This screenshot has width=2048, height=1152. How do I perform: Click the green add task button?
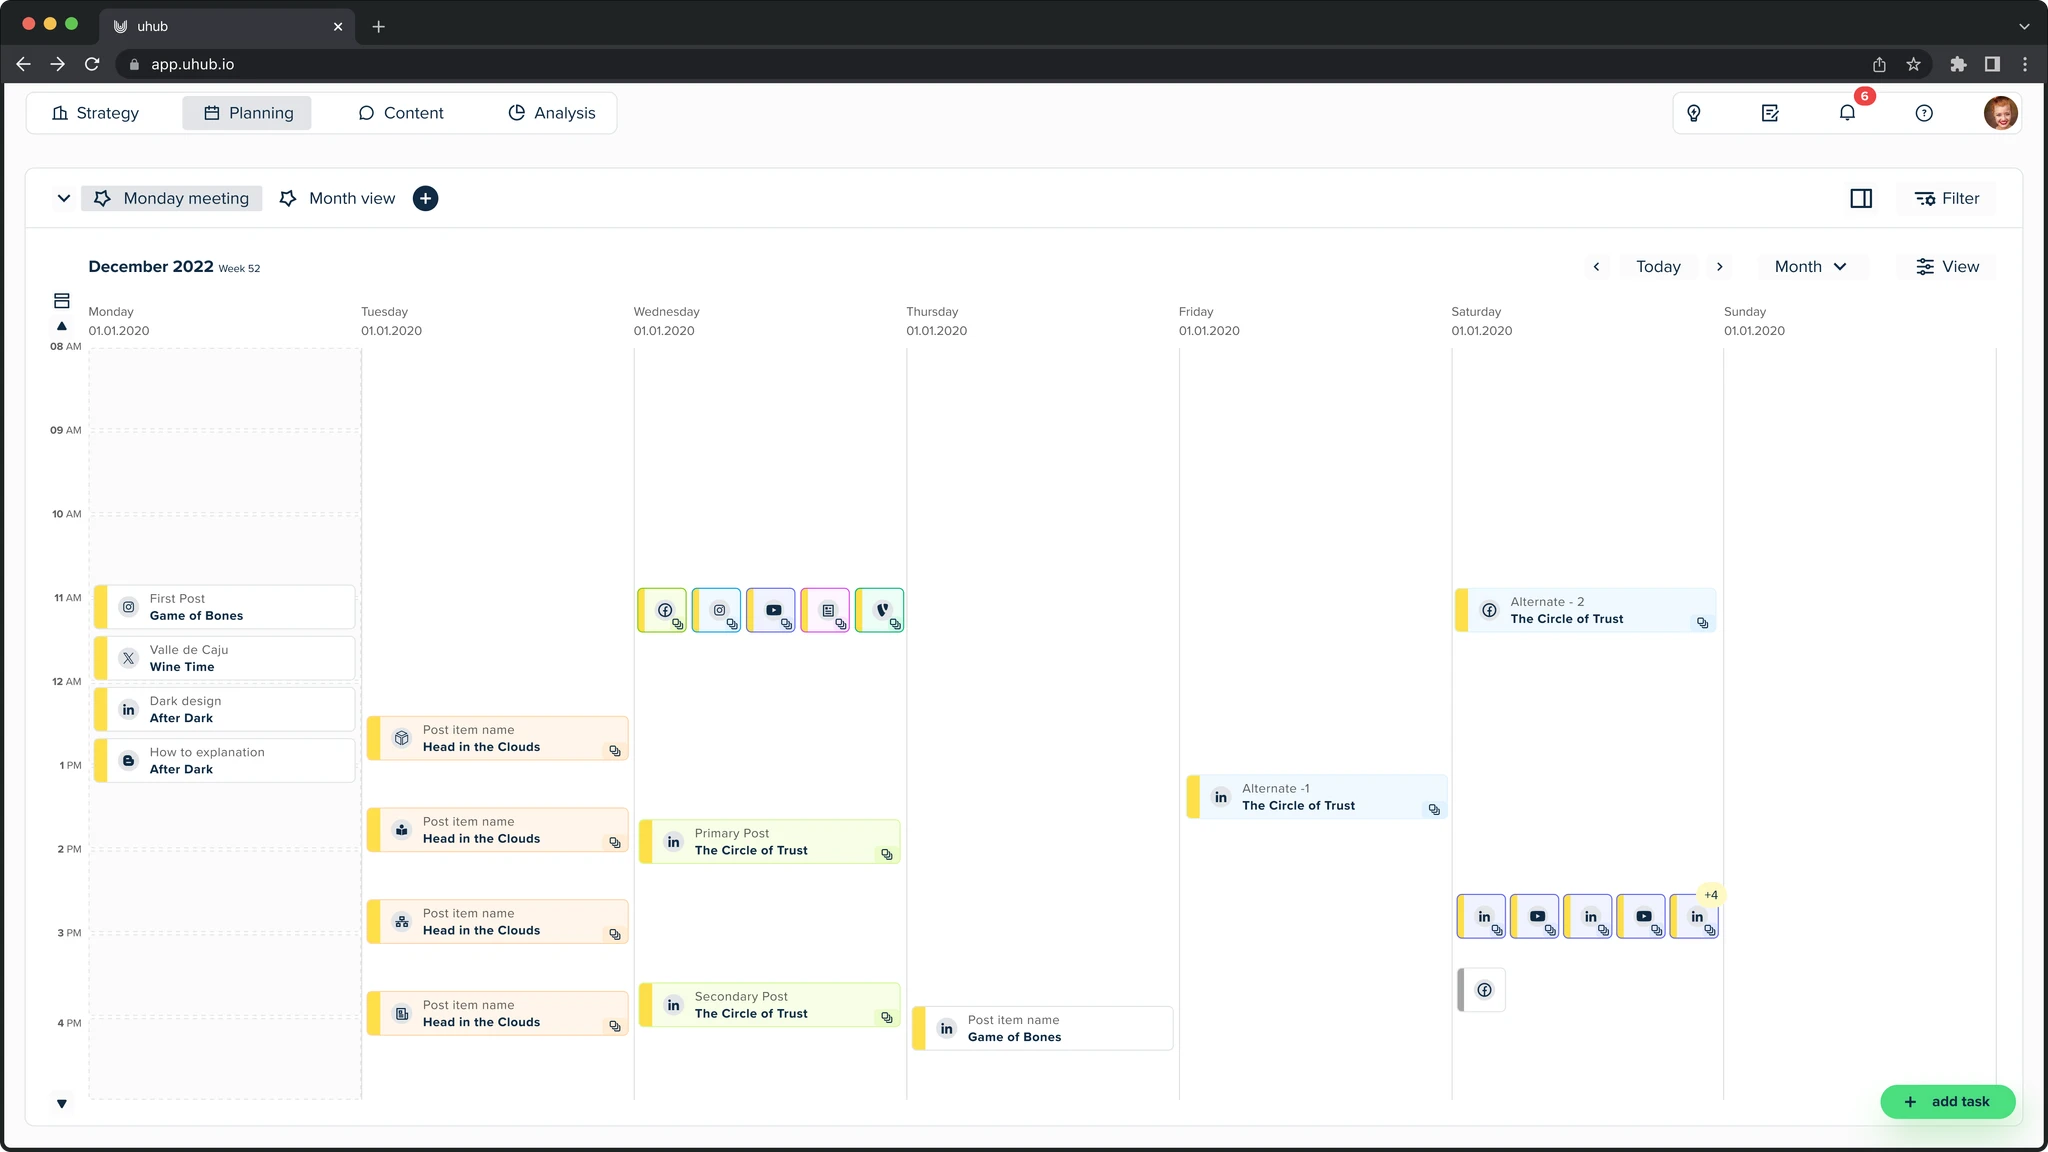click(x=1947, y=1101)
